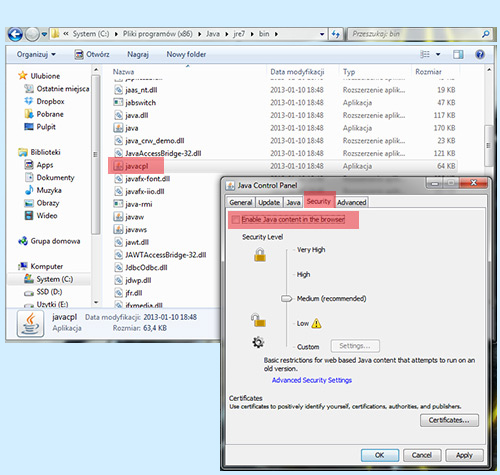Sort files by the Nazwa column
Screen dimensions: 500x475
123,72
